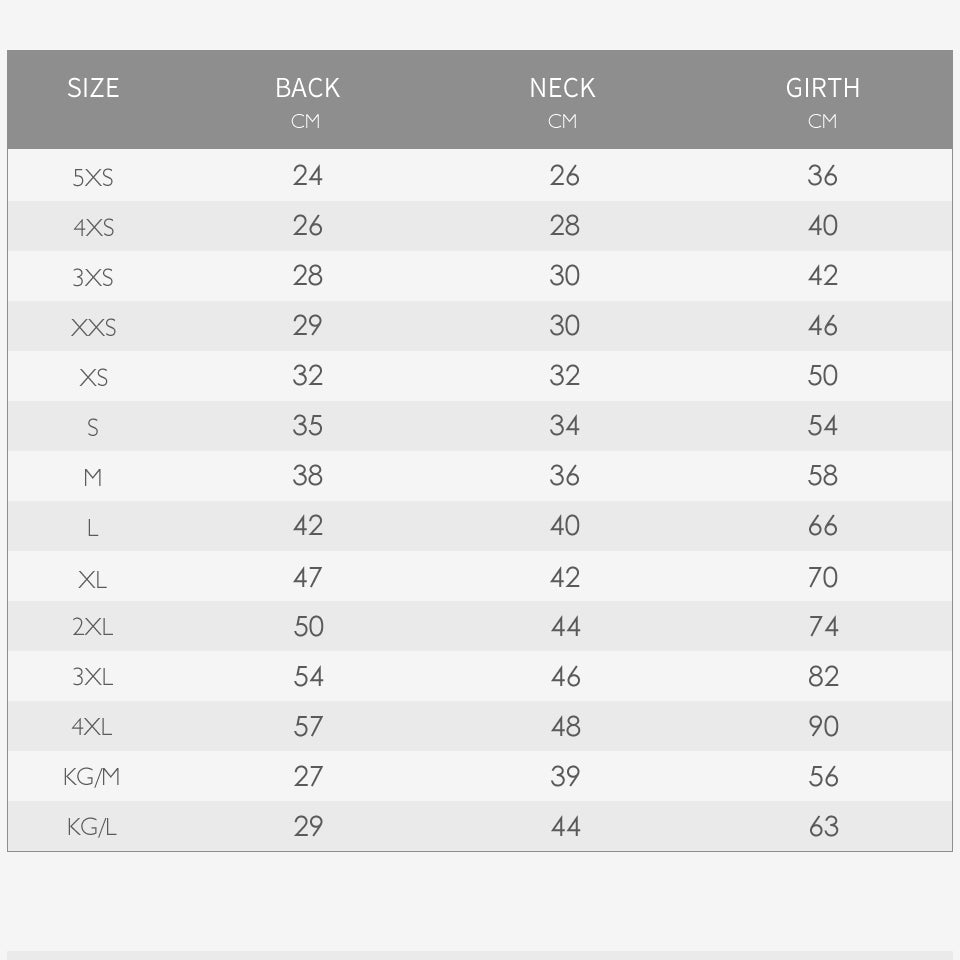Image resolution: width=960 pixels, height=960 pixels.
Task: Click the KG/M size label
Action: [x=92, y=777]
